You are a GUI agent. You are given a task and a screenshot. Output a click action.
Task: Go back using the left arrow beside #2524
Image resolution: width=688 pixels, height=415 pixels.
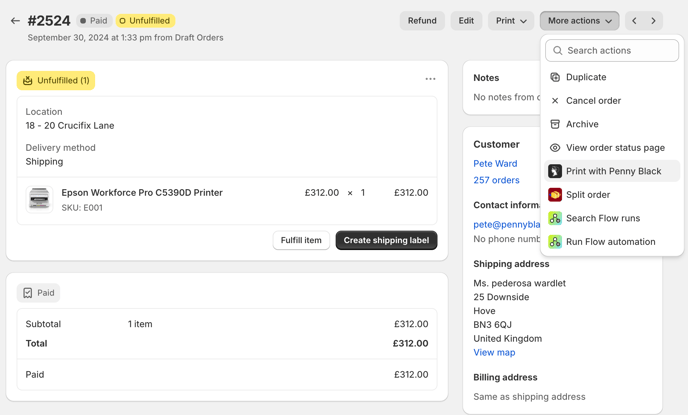pyautogui.click(x=15, y=21)
